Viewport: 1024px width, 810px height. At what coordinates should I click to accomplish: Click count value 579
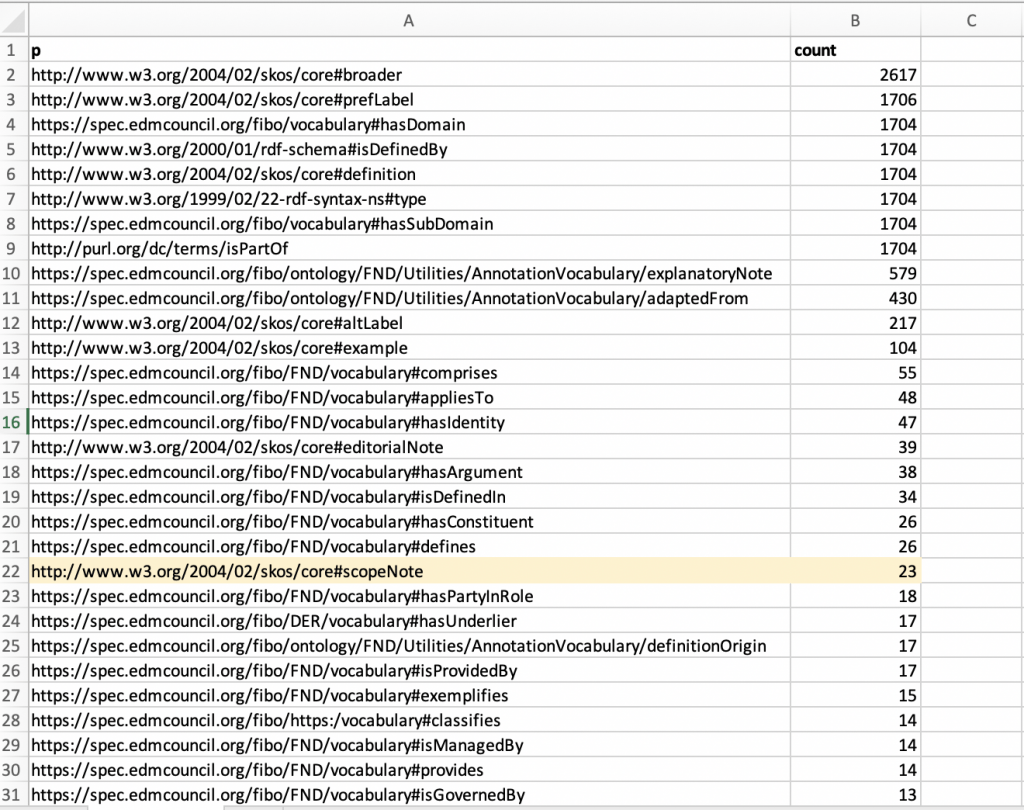coord(856,274)
